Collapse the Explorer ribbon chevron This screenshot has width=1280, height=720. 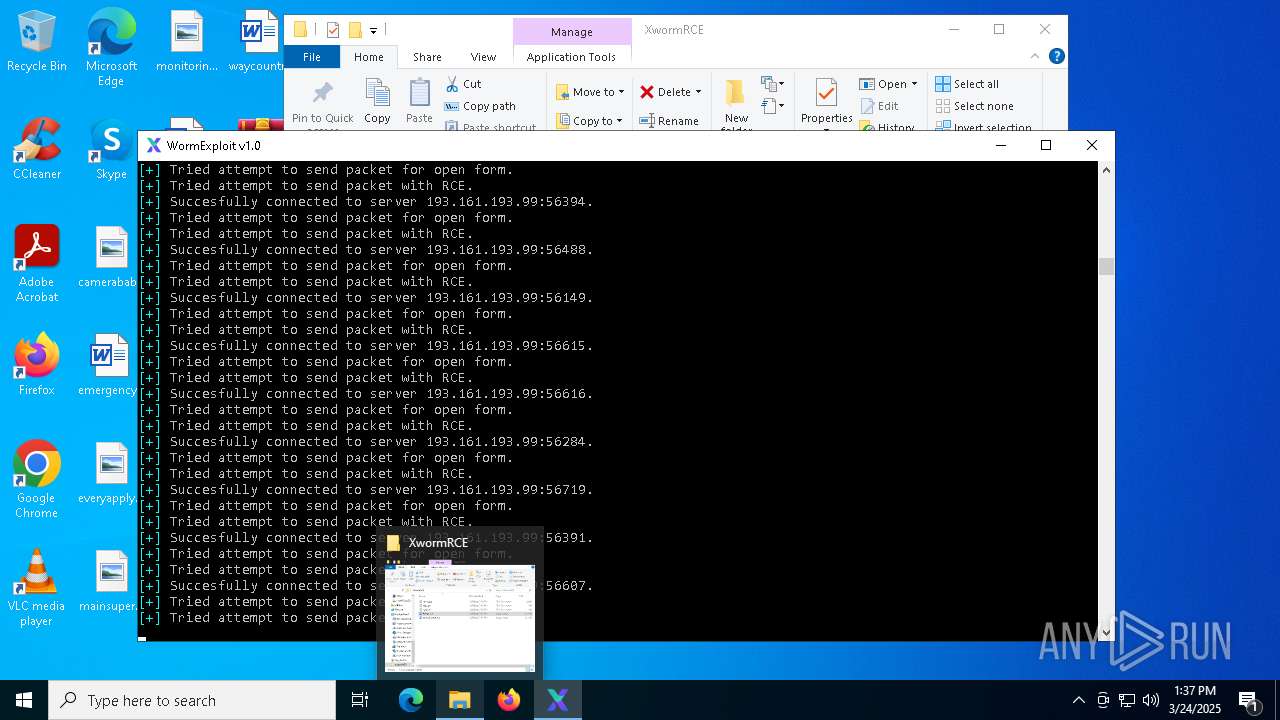point(1035,57)
